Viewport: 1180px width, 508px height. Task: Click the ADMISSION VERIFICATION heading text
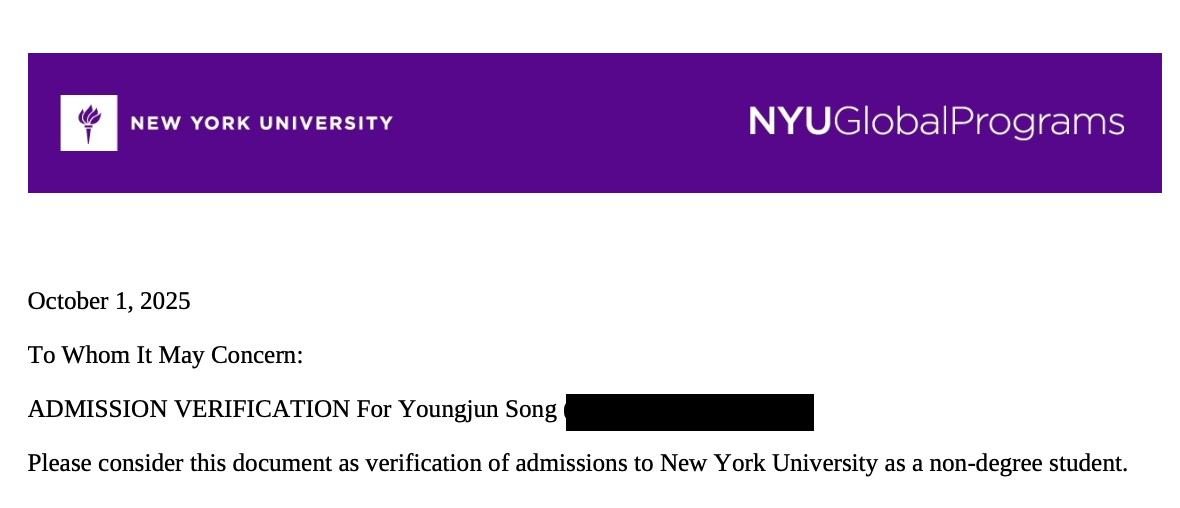click(189, 409)
